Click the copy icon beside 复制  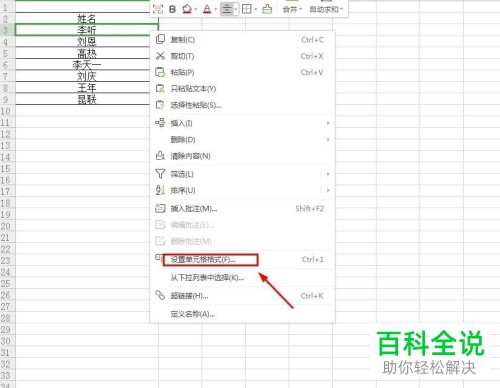pos(160,39)
